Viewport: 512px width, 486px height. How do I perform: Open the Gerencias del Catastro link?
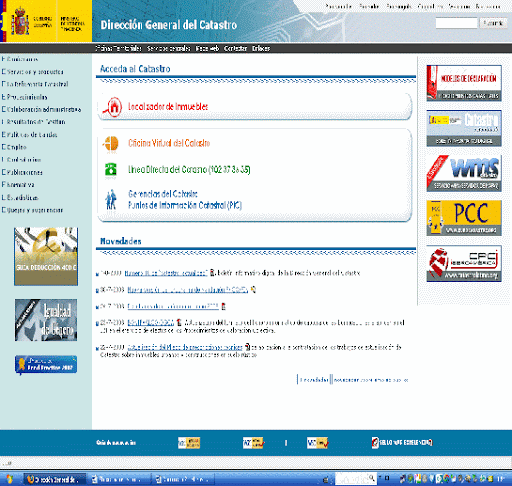tap(163, 194)
